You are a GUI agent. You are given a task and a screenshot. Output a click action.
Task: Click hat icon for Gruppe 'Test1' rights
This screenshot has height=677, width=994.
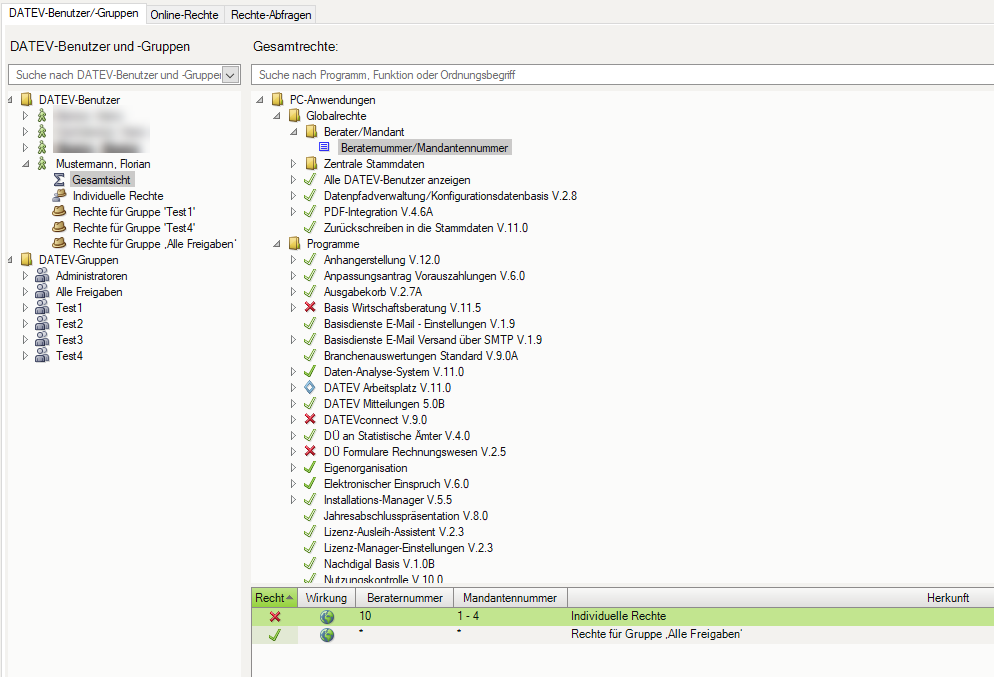coord(59,212)
